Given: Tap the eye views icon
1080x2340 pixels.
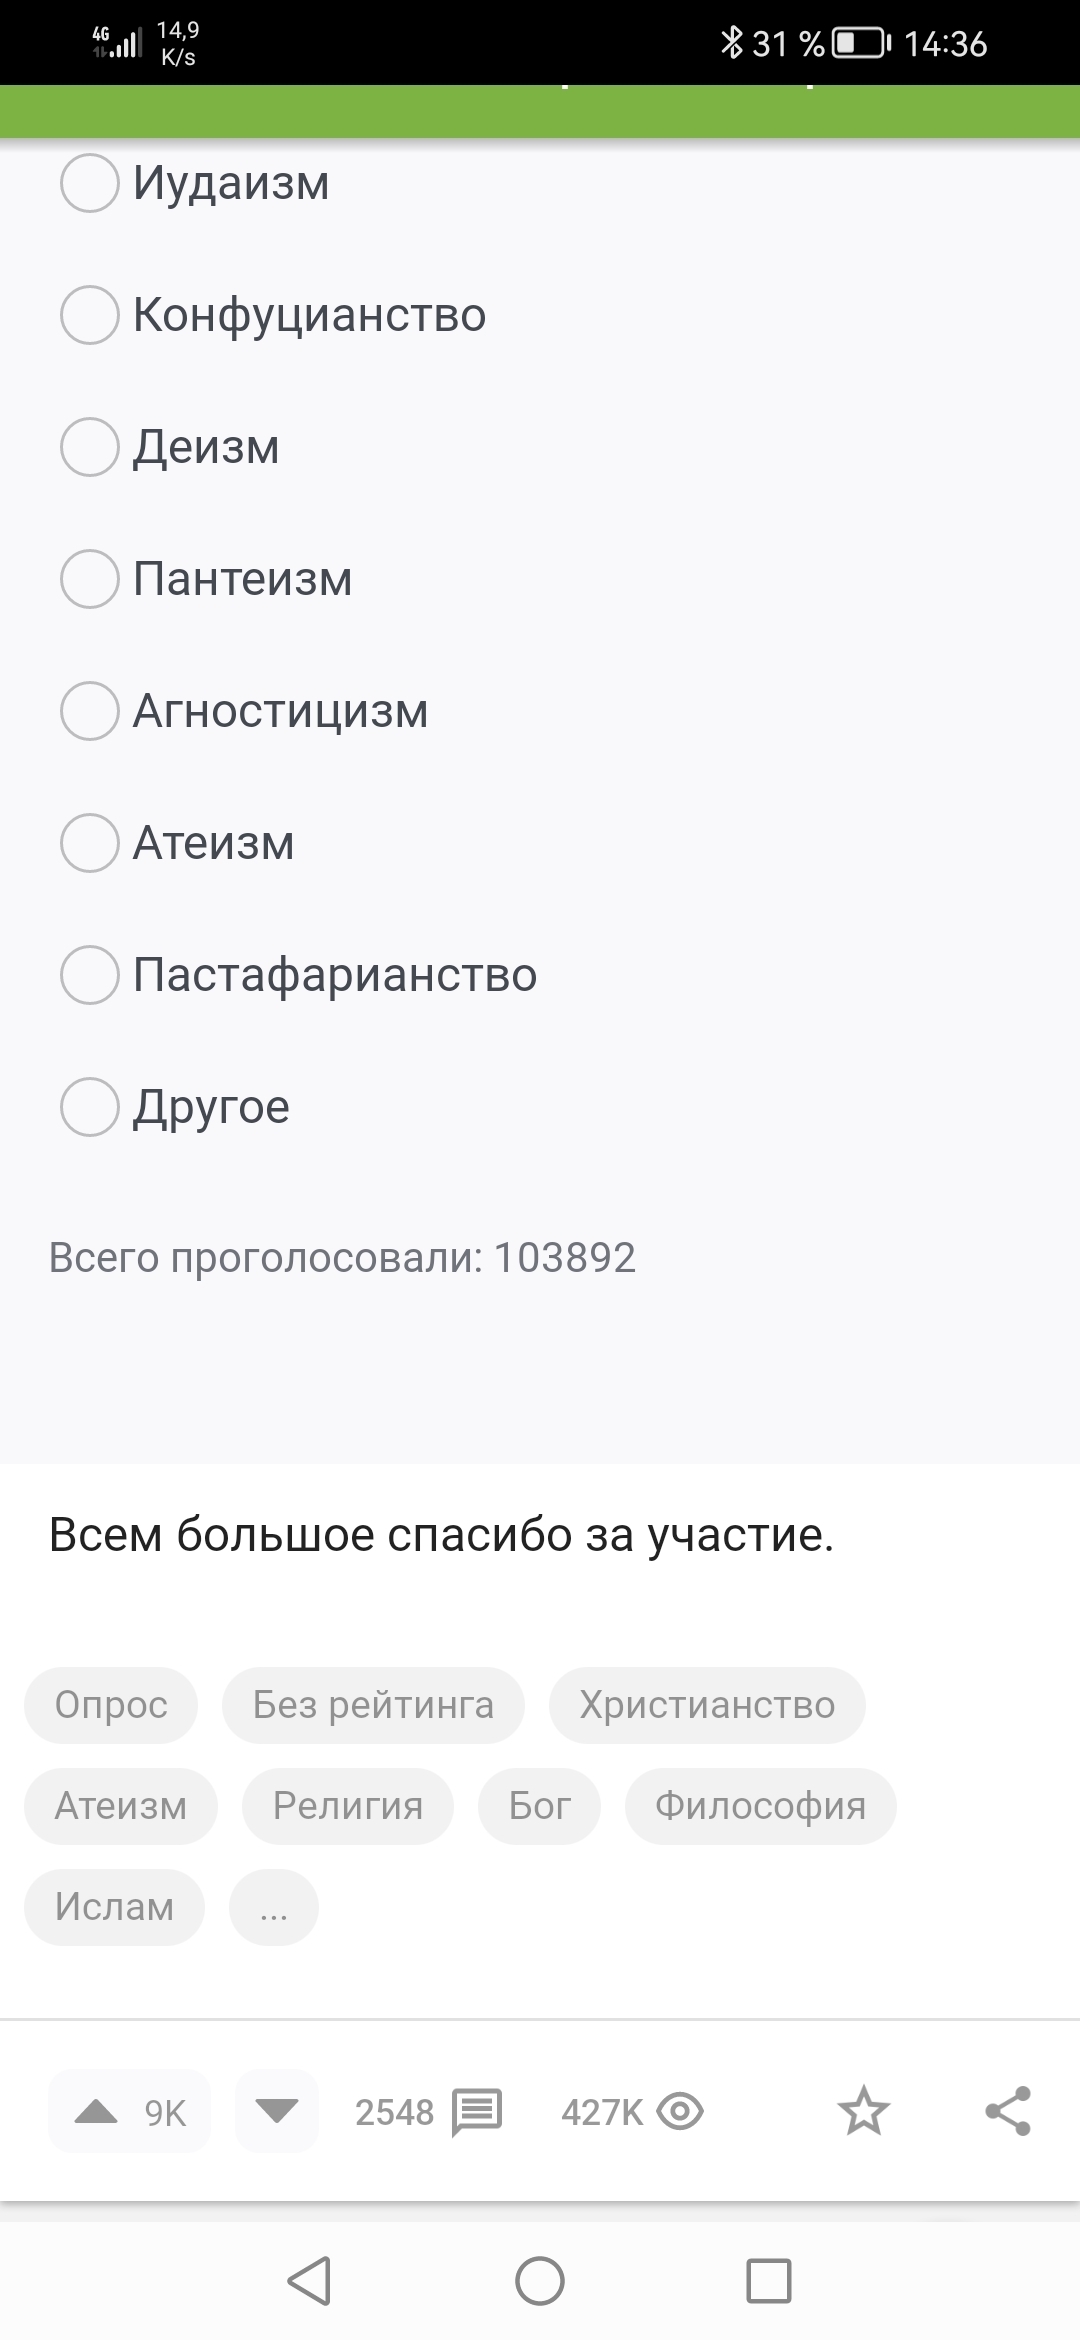Looking at the screenshot, I should (x=680, y=2112).
